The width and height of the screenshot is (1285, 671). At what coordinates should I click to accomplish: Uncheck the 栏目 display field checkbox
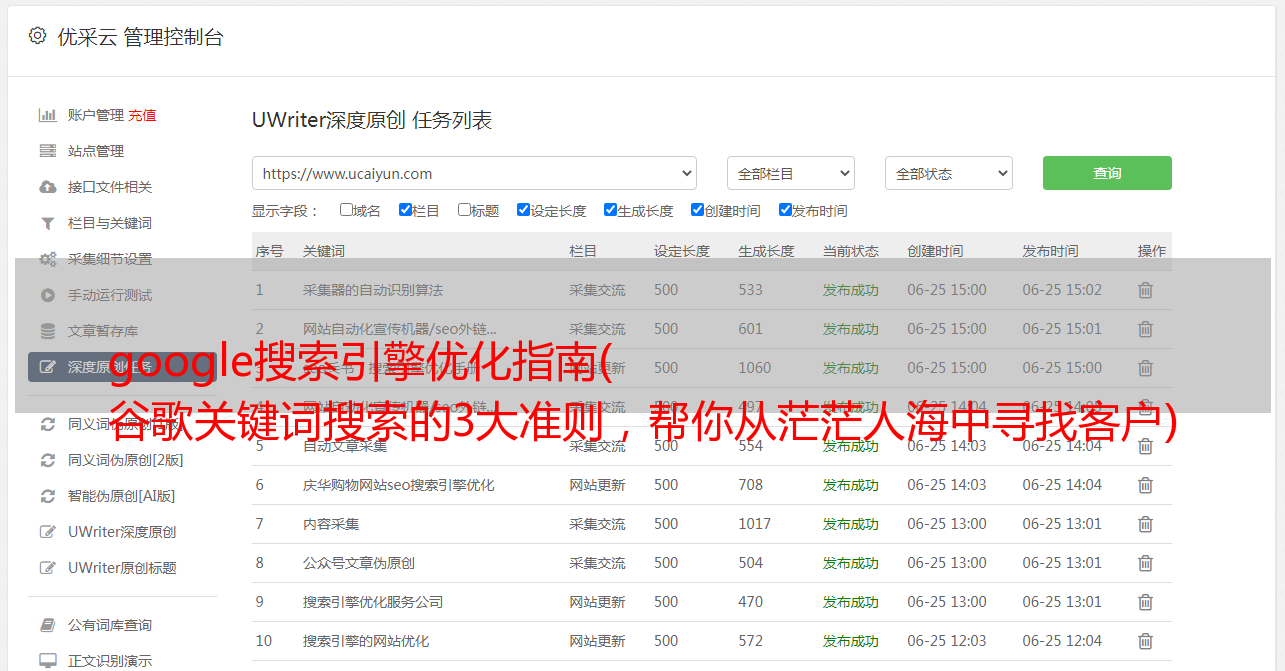pos(405,210)
